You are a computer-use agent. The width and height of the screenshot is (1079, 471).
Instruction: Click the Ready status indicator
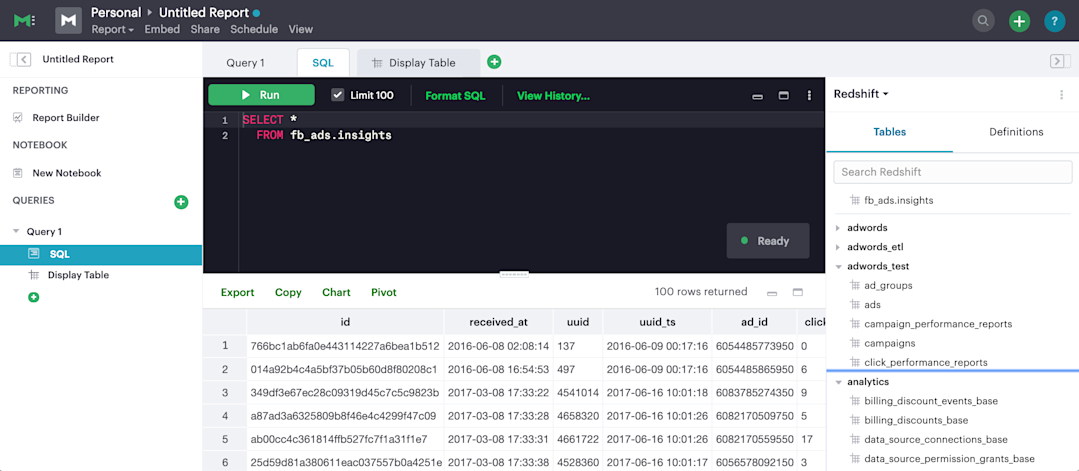pyautogui.click(x=768, y=241)
